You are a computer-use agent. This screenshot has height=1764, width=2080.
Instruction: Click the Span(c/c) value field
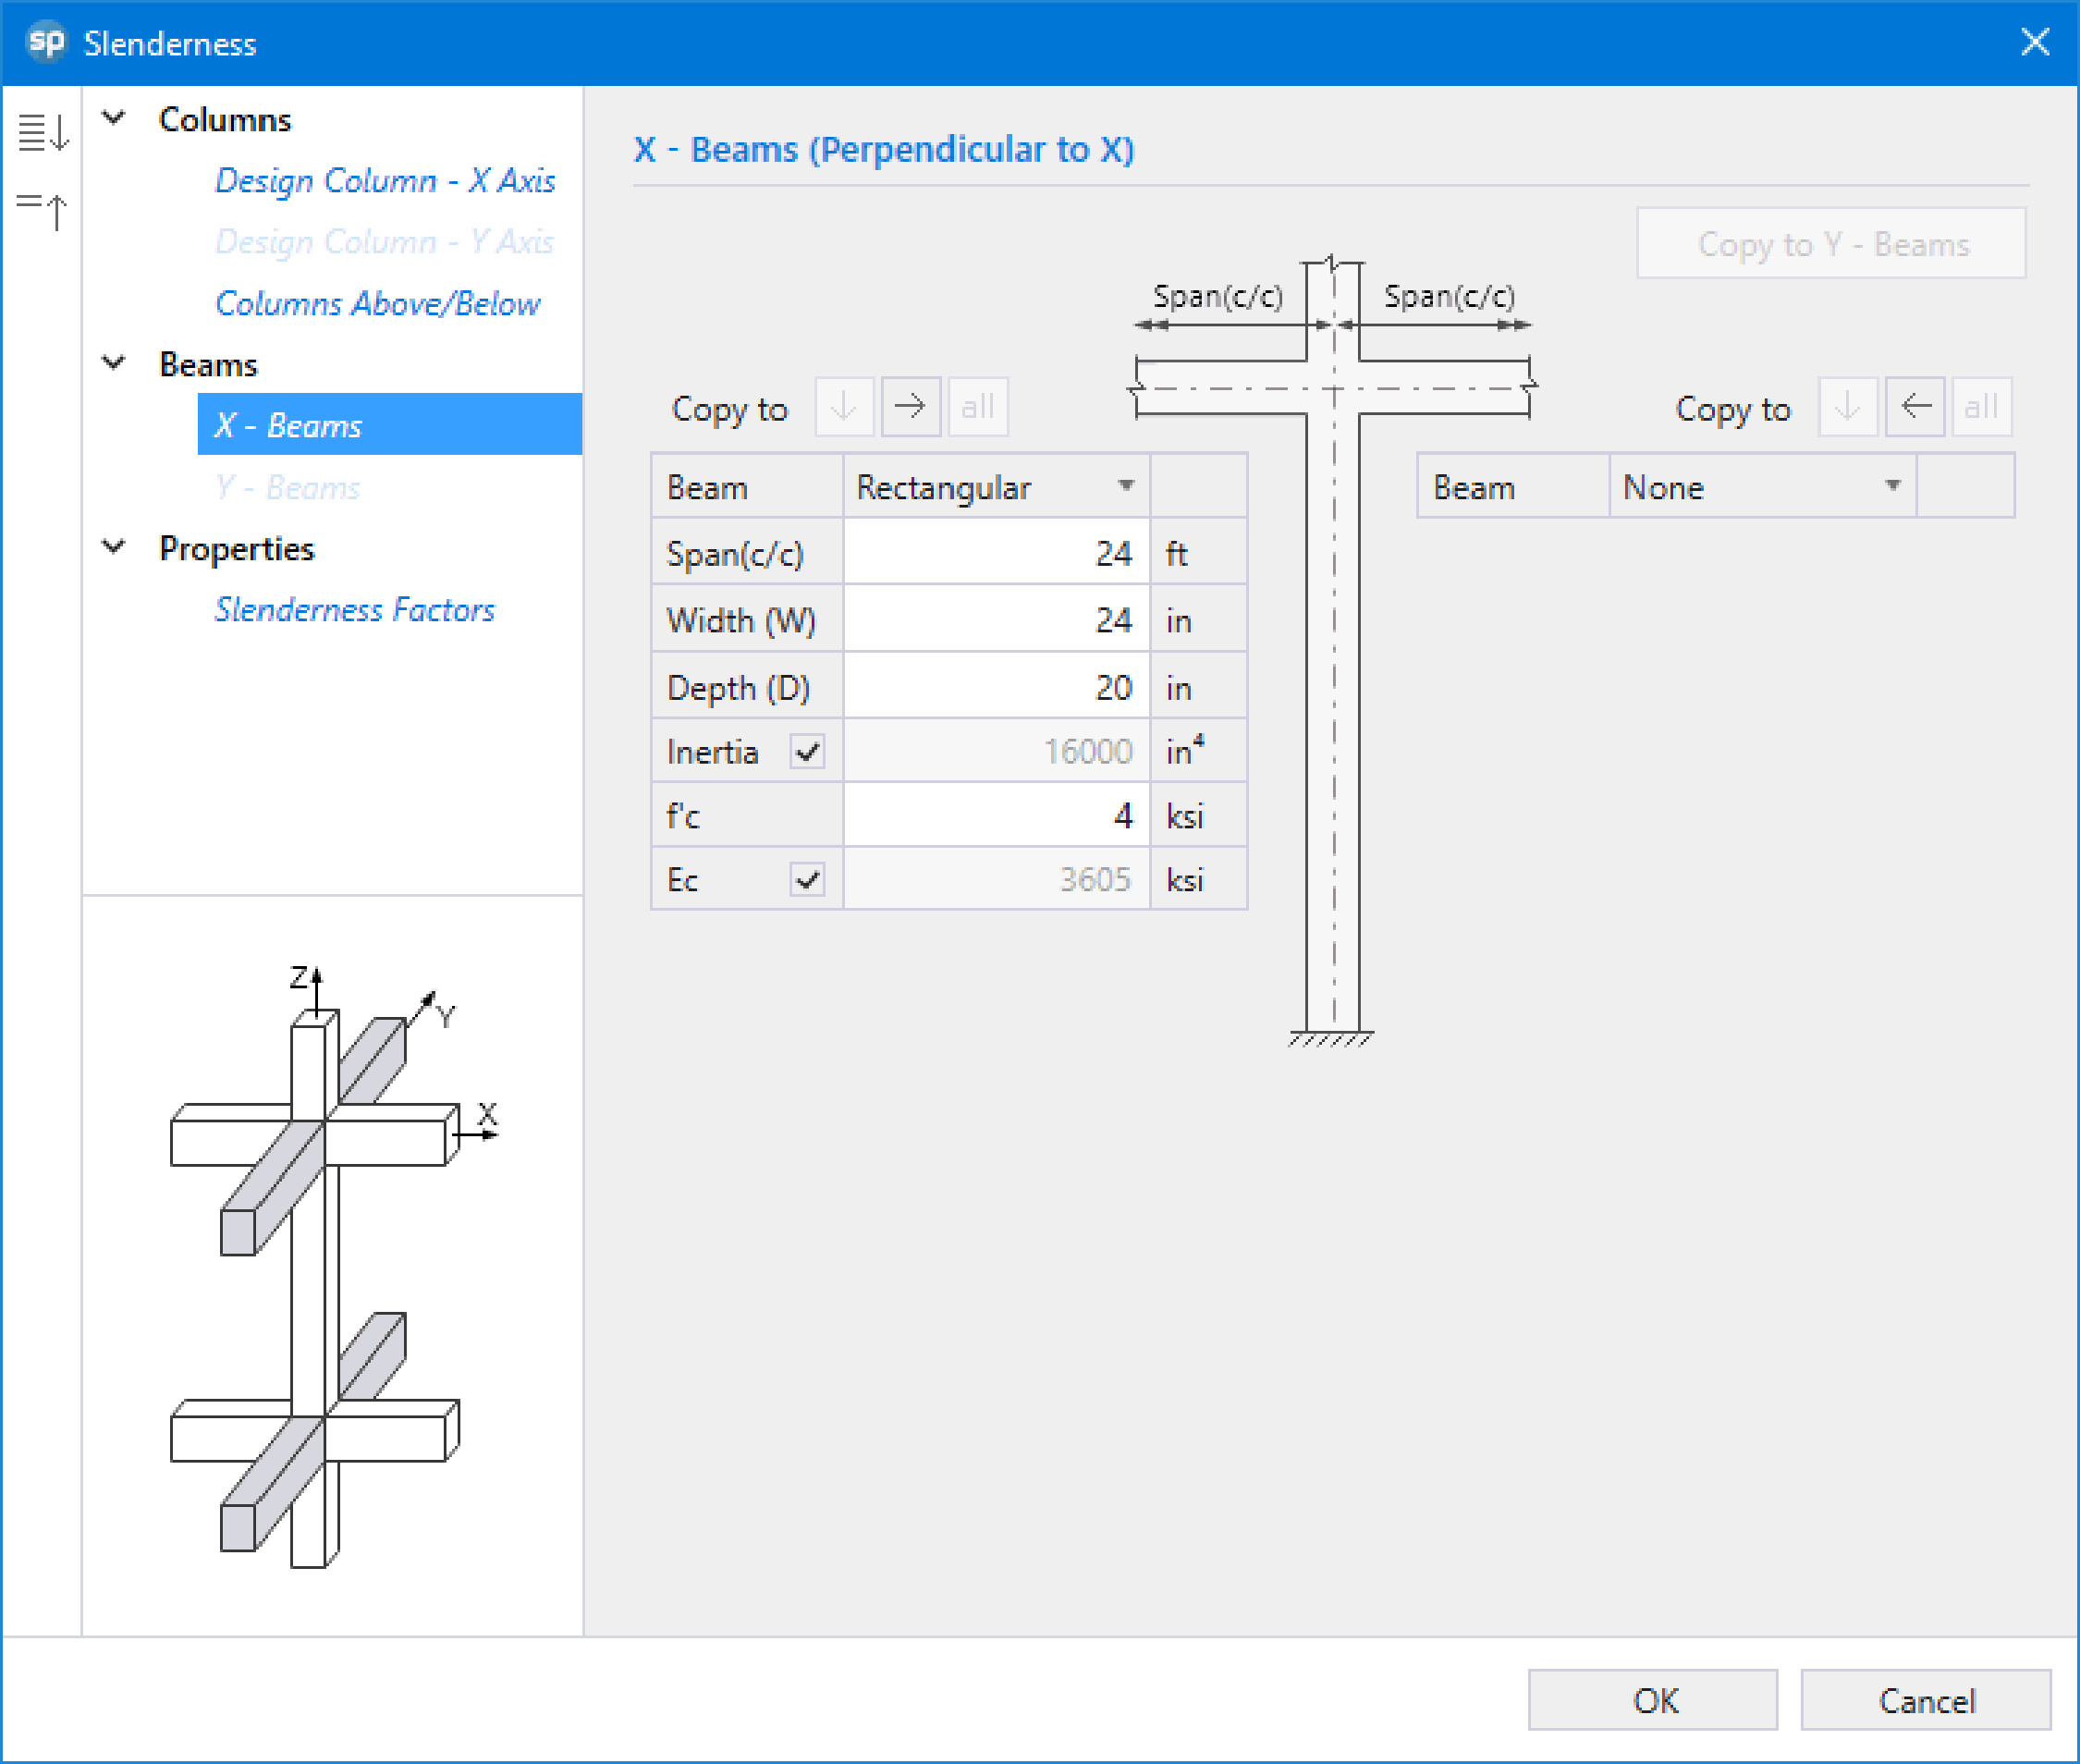pyautogui.click(x=996, y=553)
